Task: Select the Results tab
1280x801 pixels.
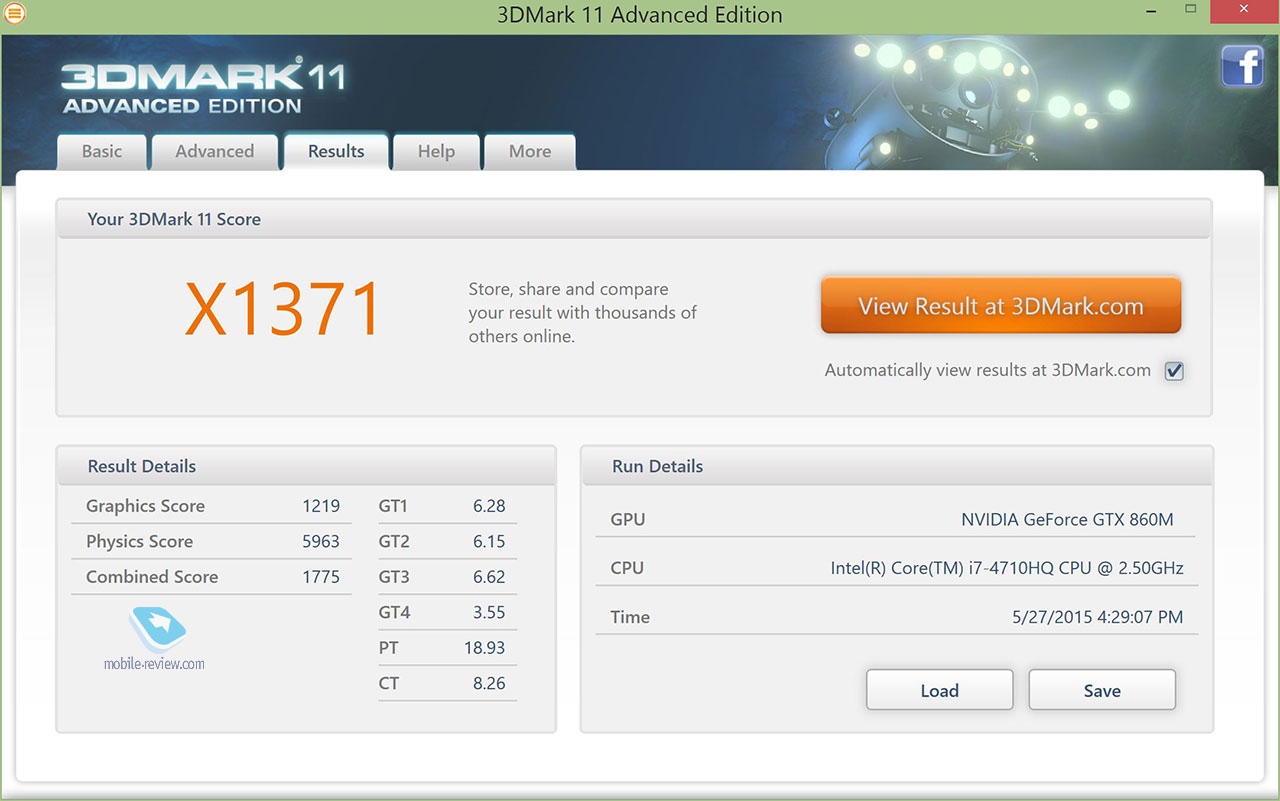Action: pos(336,151)
